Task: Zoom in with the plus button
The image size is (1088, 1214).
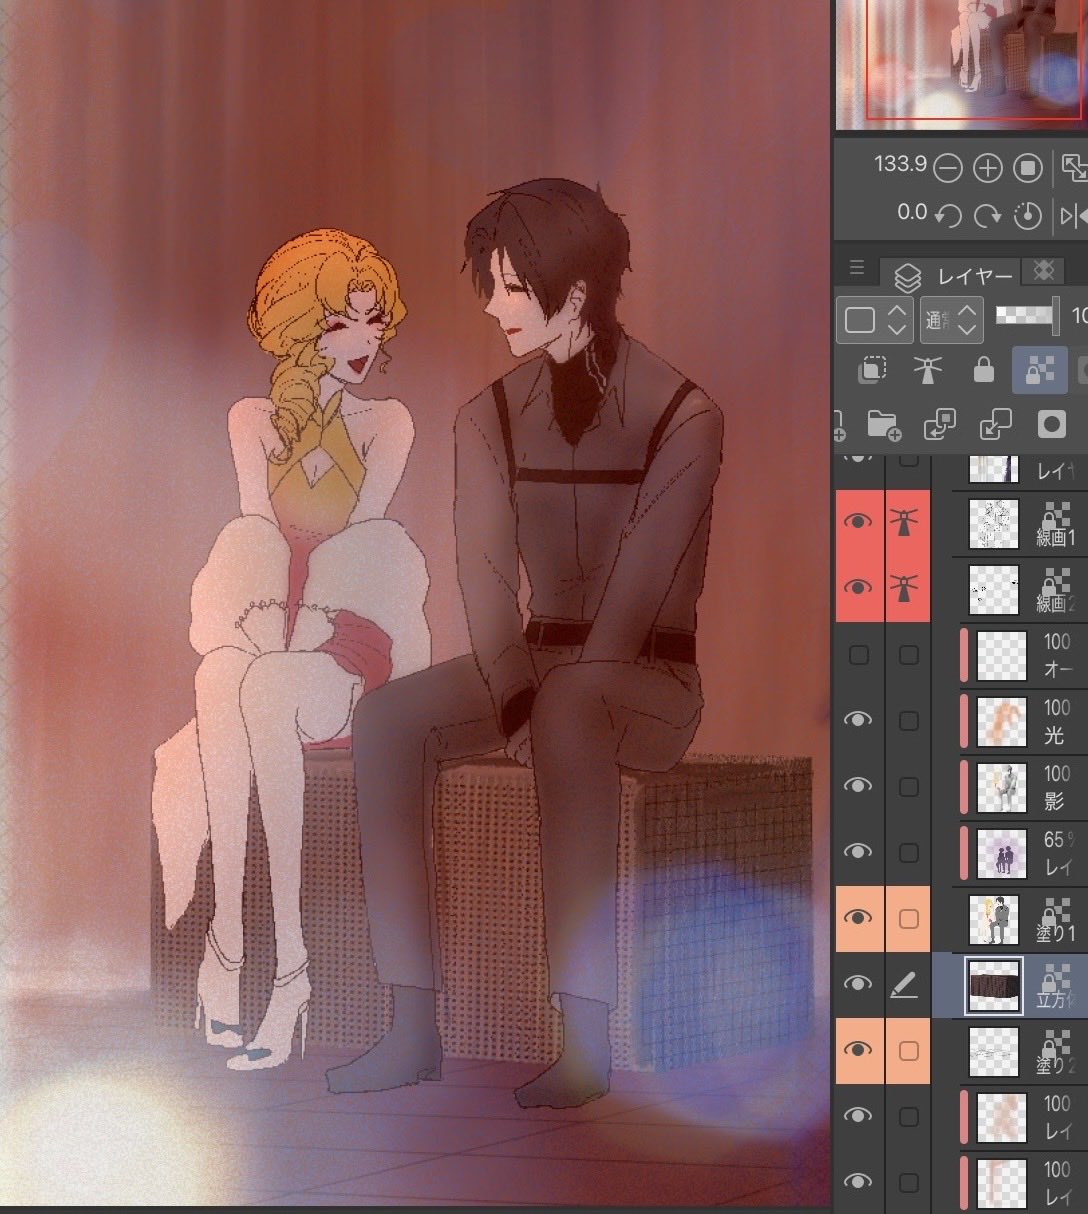Action: 987,168
